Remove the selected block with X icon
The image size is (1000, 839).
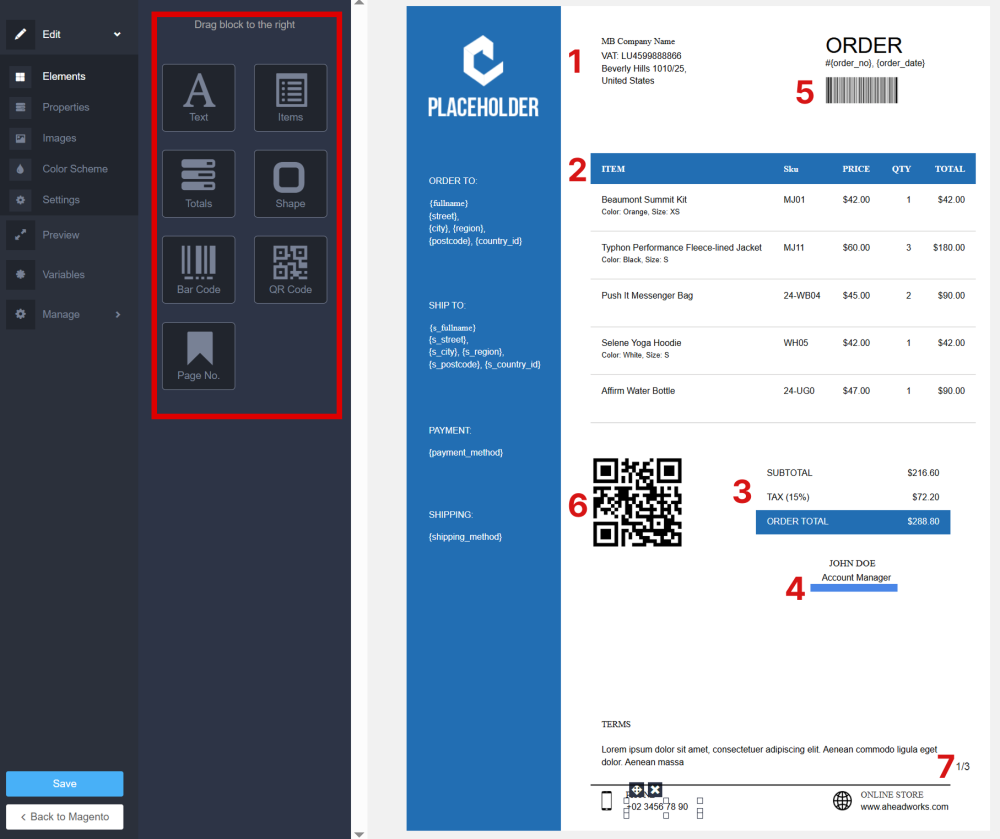(x=654, y=790)
